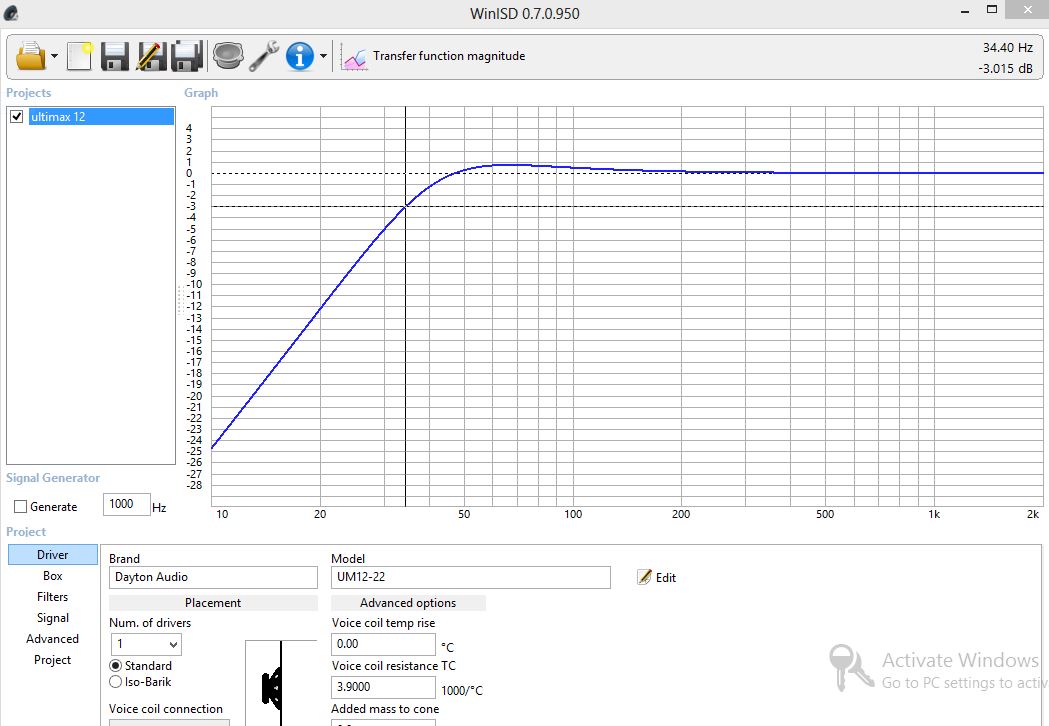Viewport: 1049px width, 726px height.
Task: Expand the open-folder dropdown arrow
Action: click(54, 56)
